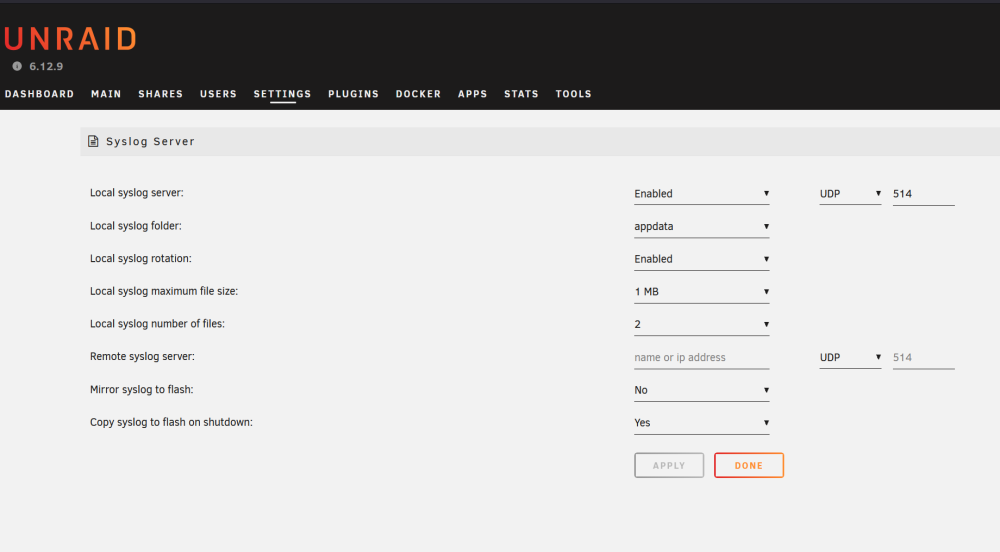
Task: Edit the Local syslog server port 514 field
Action: pyautogui.click(x=923, y=194)
